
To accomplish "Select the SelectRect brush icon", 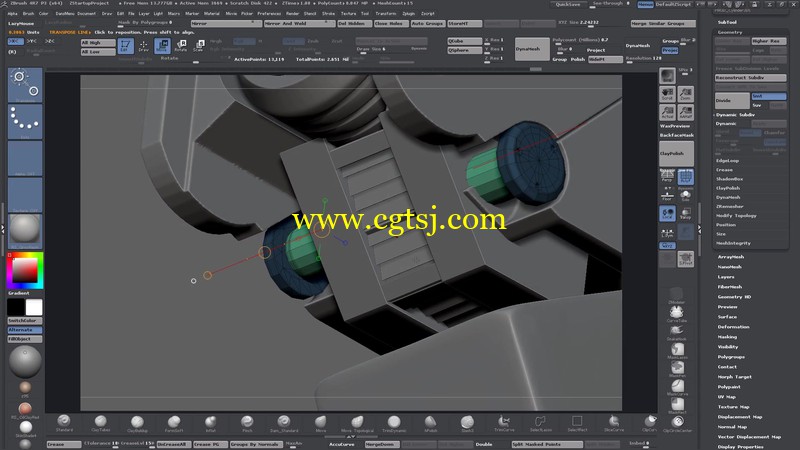I will (577, 422).
